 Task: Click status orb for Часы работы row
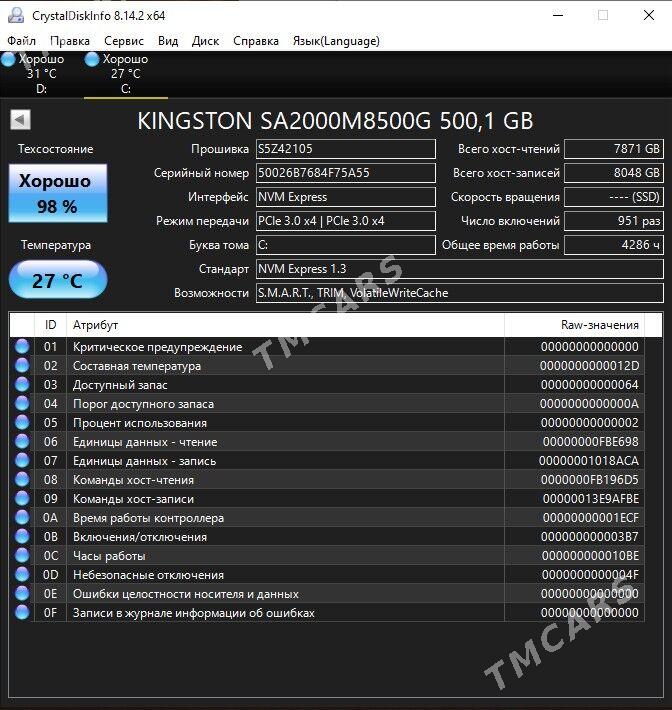point(22,556)
